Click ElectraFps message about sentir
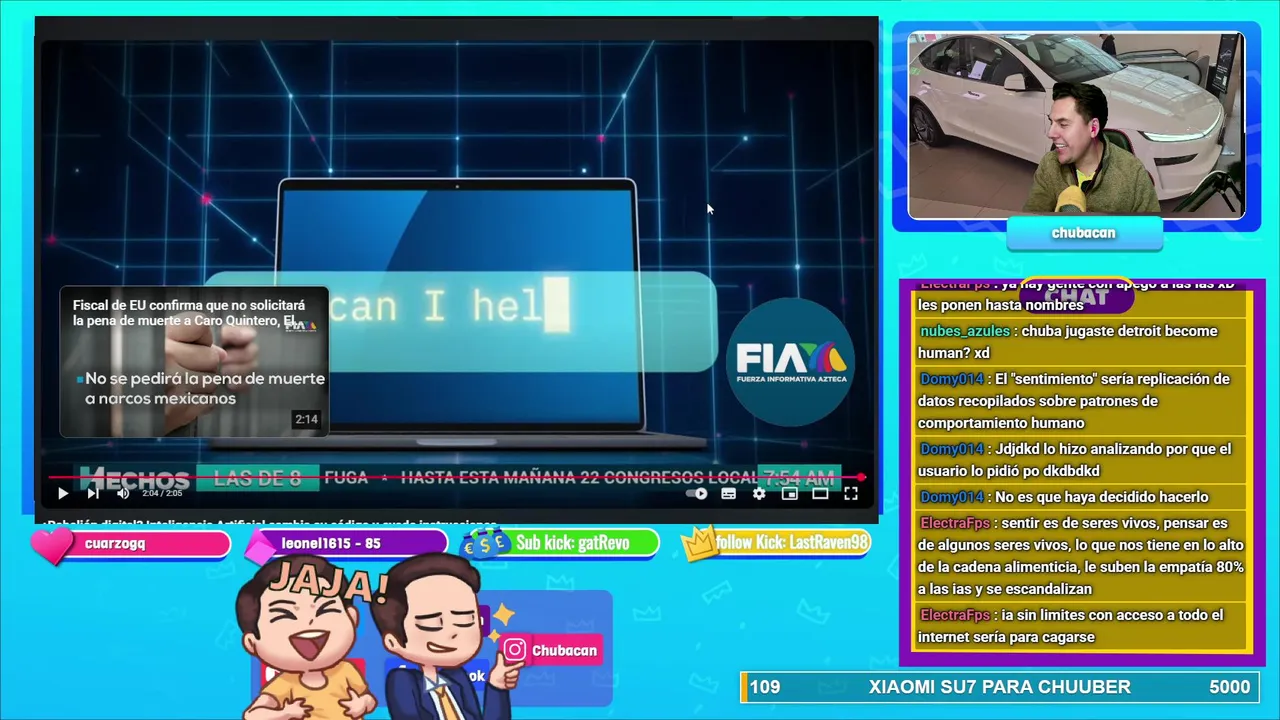 1080,557
